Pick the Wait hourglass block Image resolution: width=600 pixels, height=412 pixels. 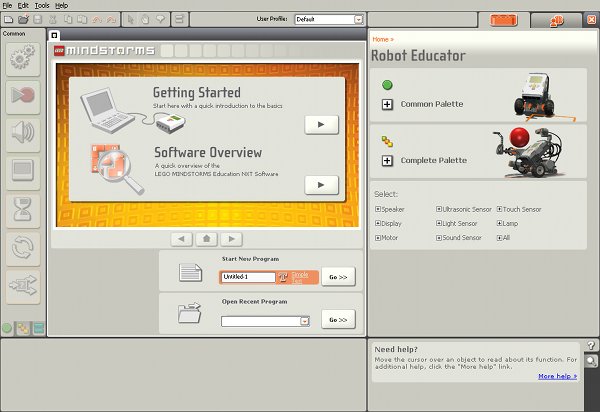tap(23, 210)
